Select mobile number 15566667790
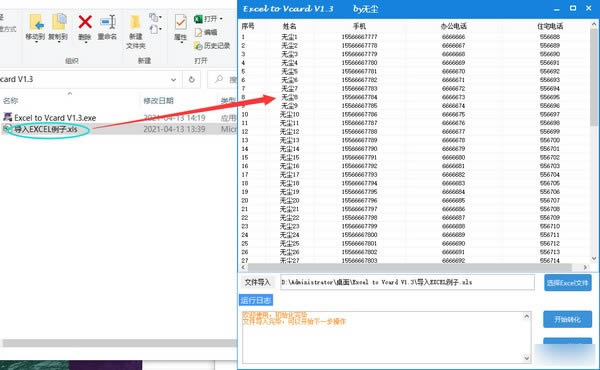Viewport: 600px width, 370px height. (359, 149)
